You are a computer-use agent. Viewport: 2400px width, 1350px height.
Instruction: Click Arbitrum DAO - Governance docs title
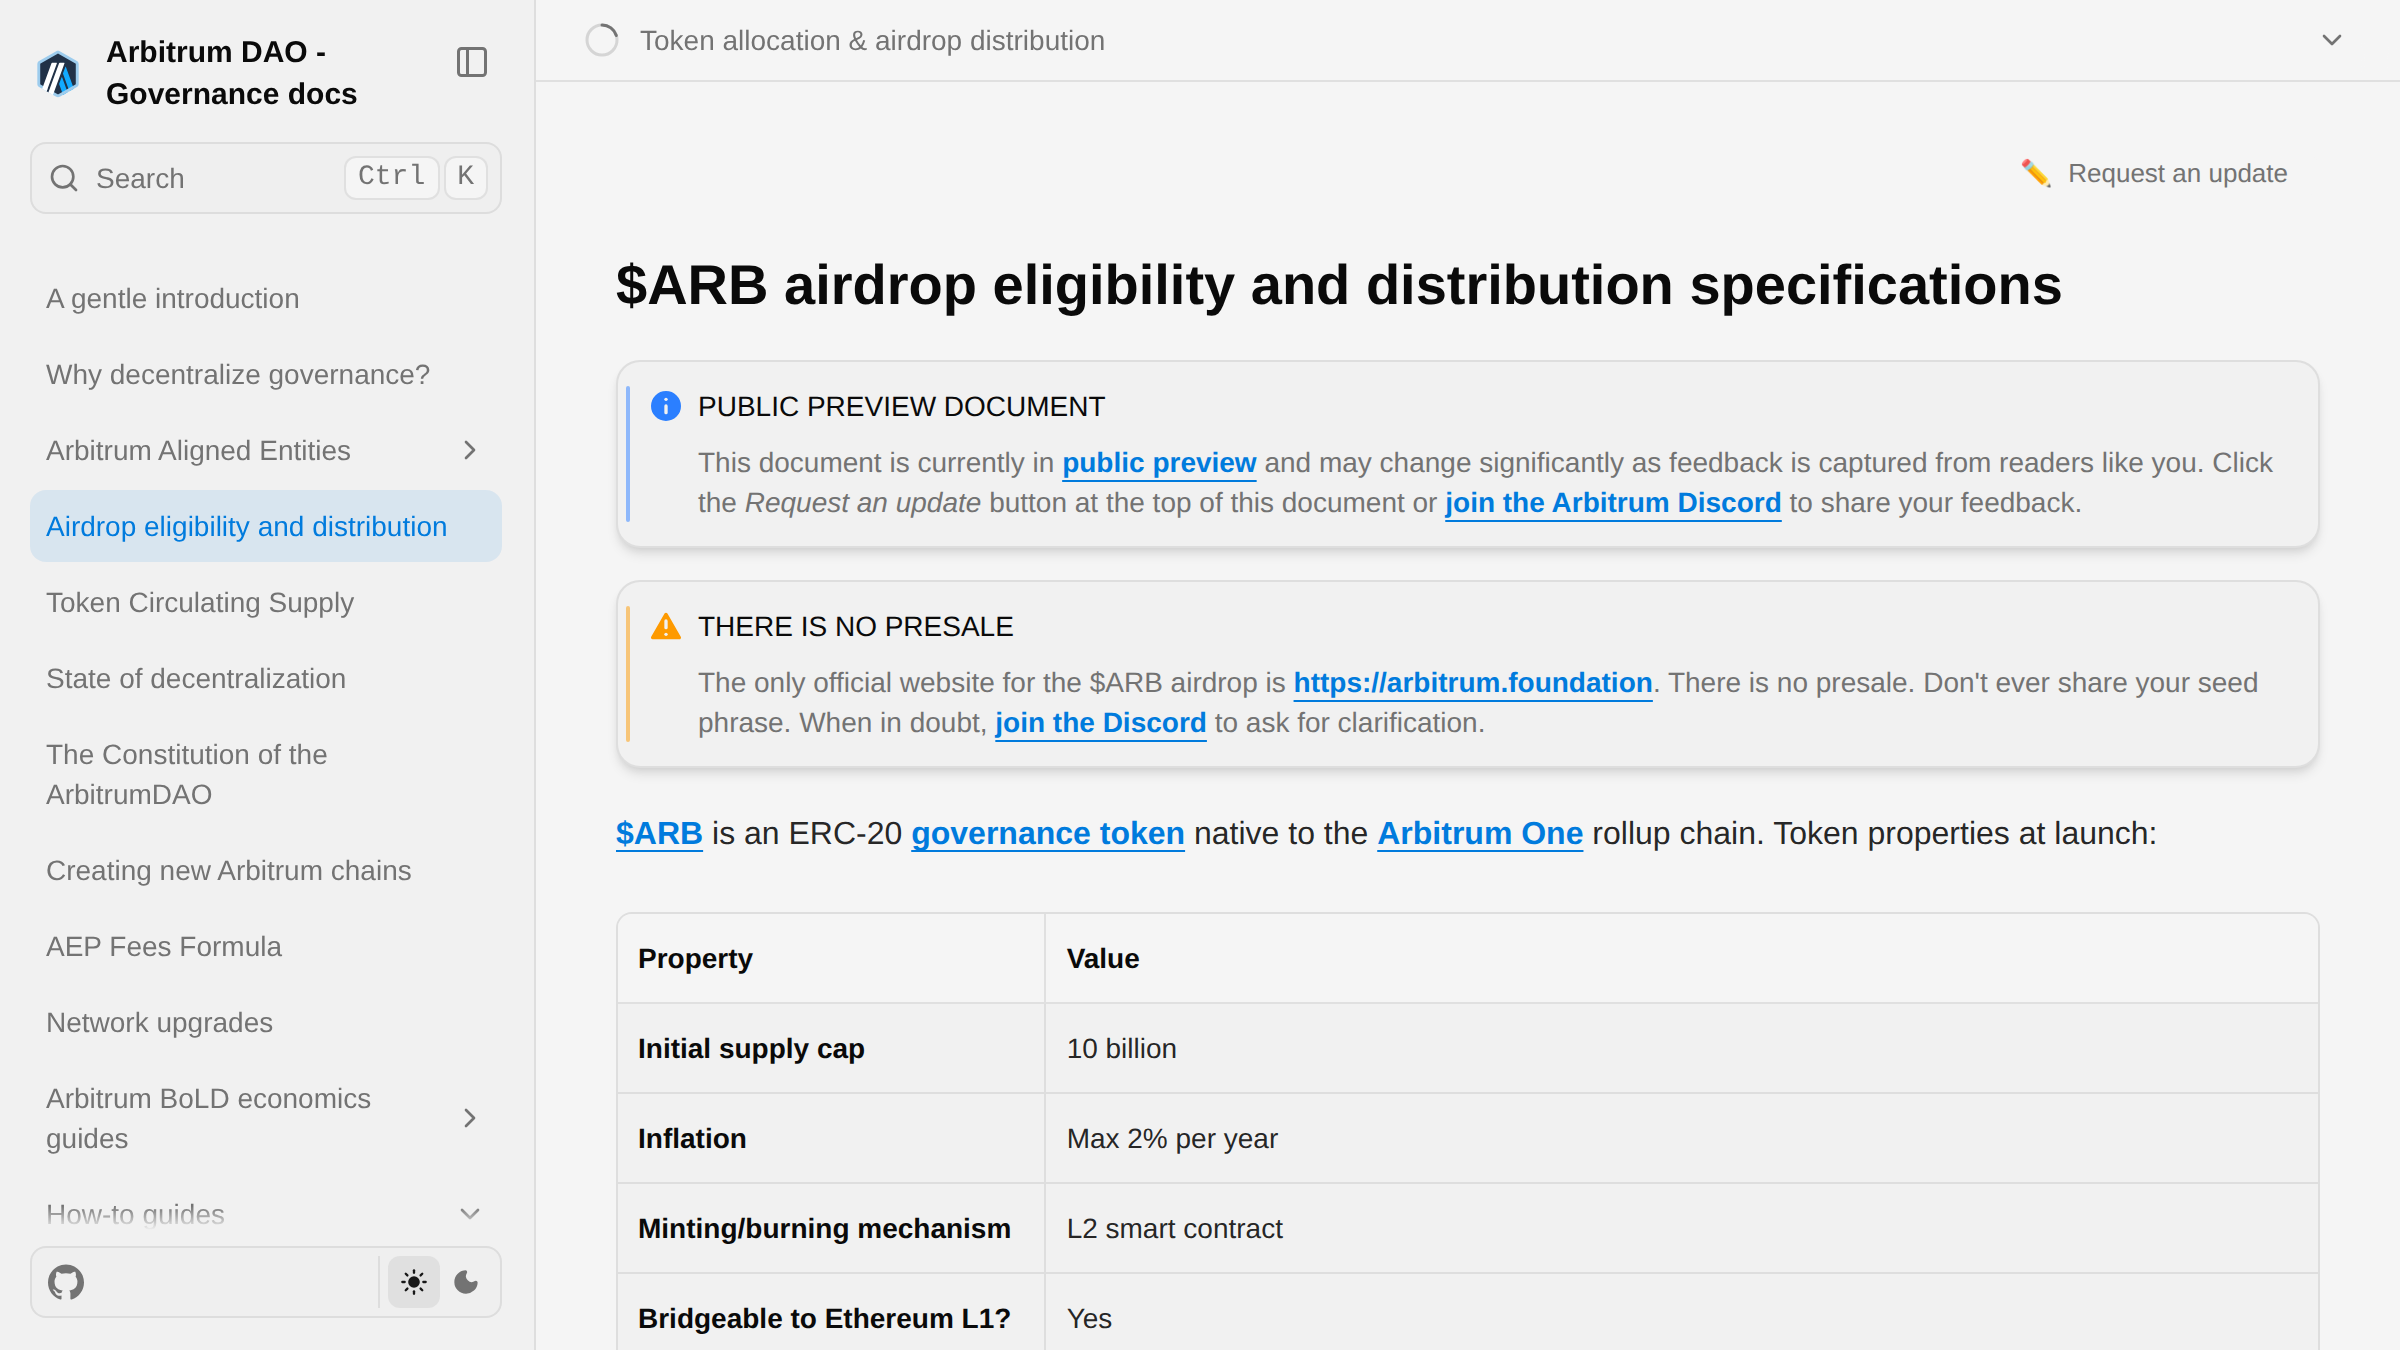[232, 72]
